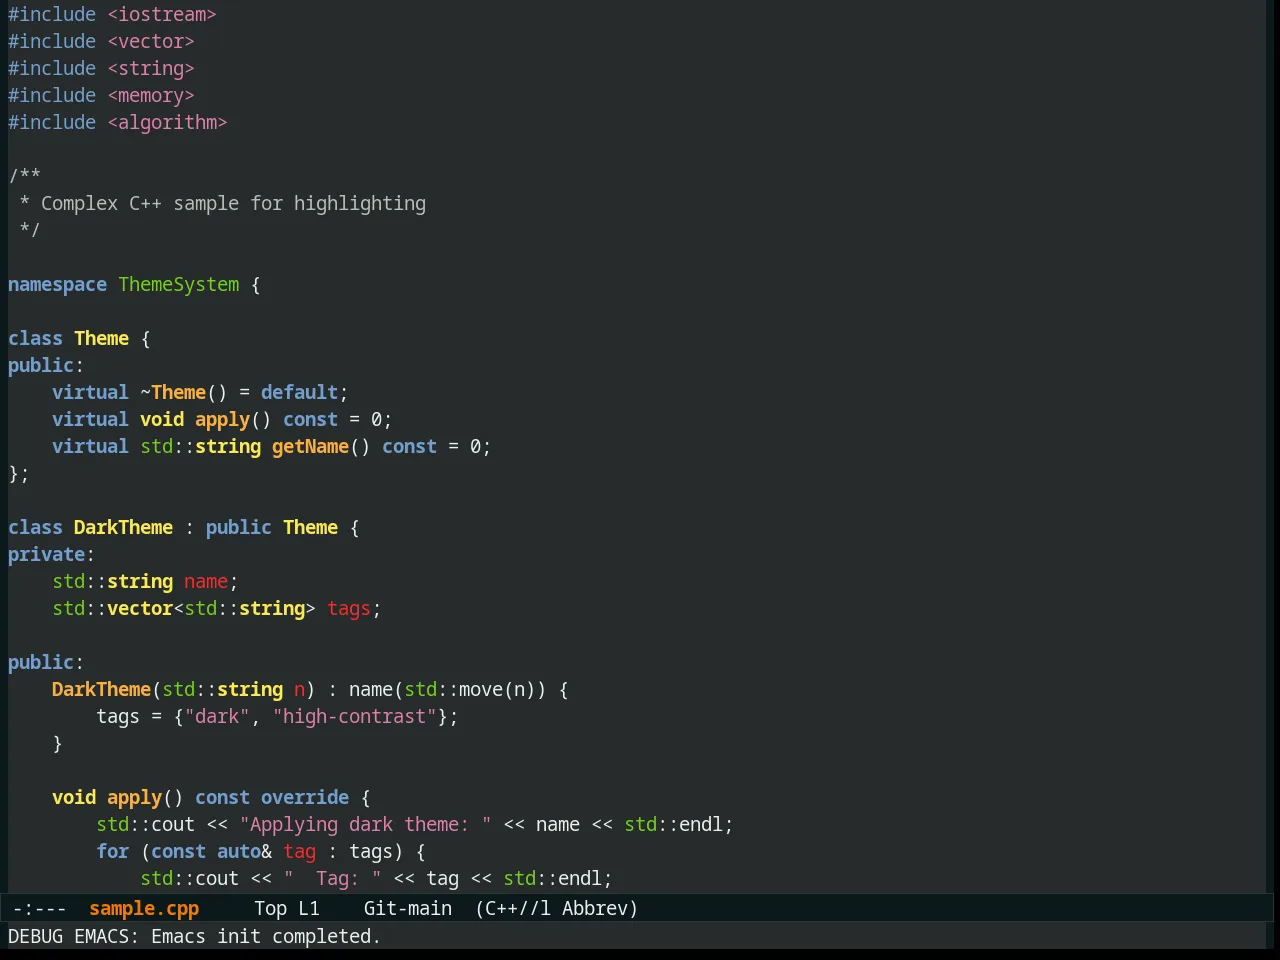Click the 'DarkTheme' constructor name

[x=101, y=689]
